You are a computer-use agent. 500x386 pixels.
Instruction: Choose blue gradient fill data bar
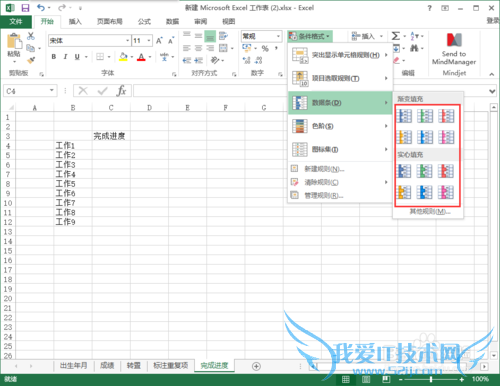404,116
